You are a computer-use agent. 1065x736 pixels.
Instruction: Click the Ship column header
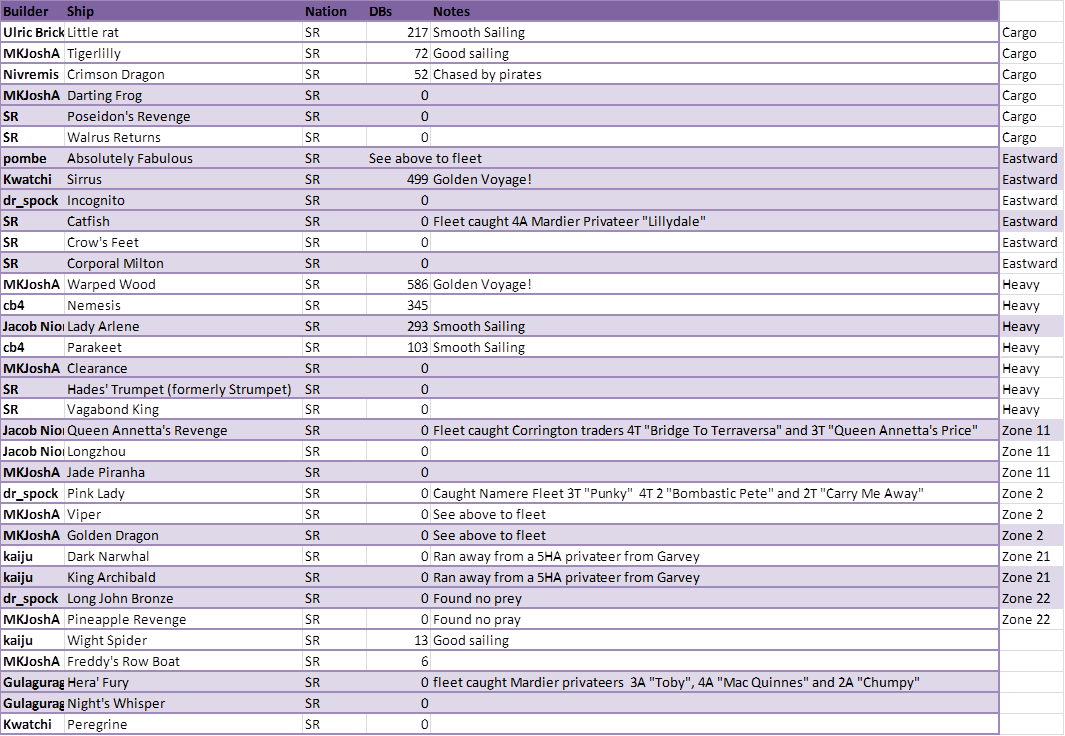coord(81,11)
